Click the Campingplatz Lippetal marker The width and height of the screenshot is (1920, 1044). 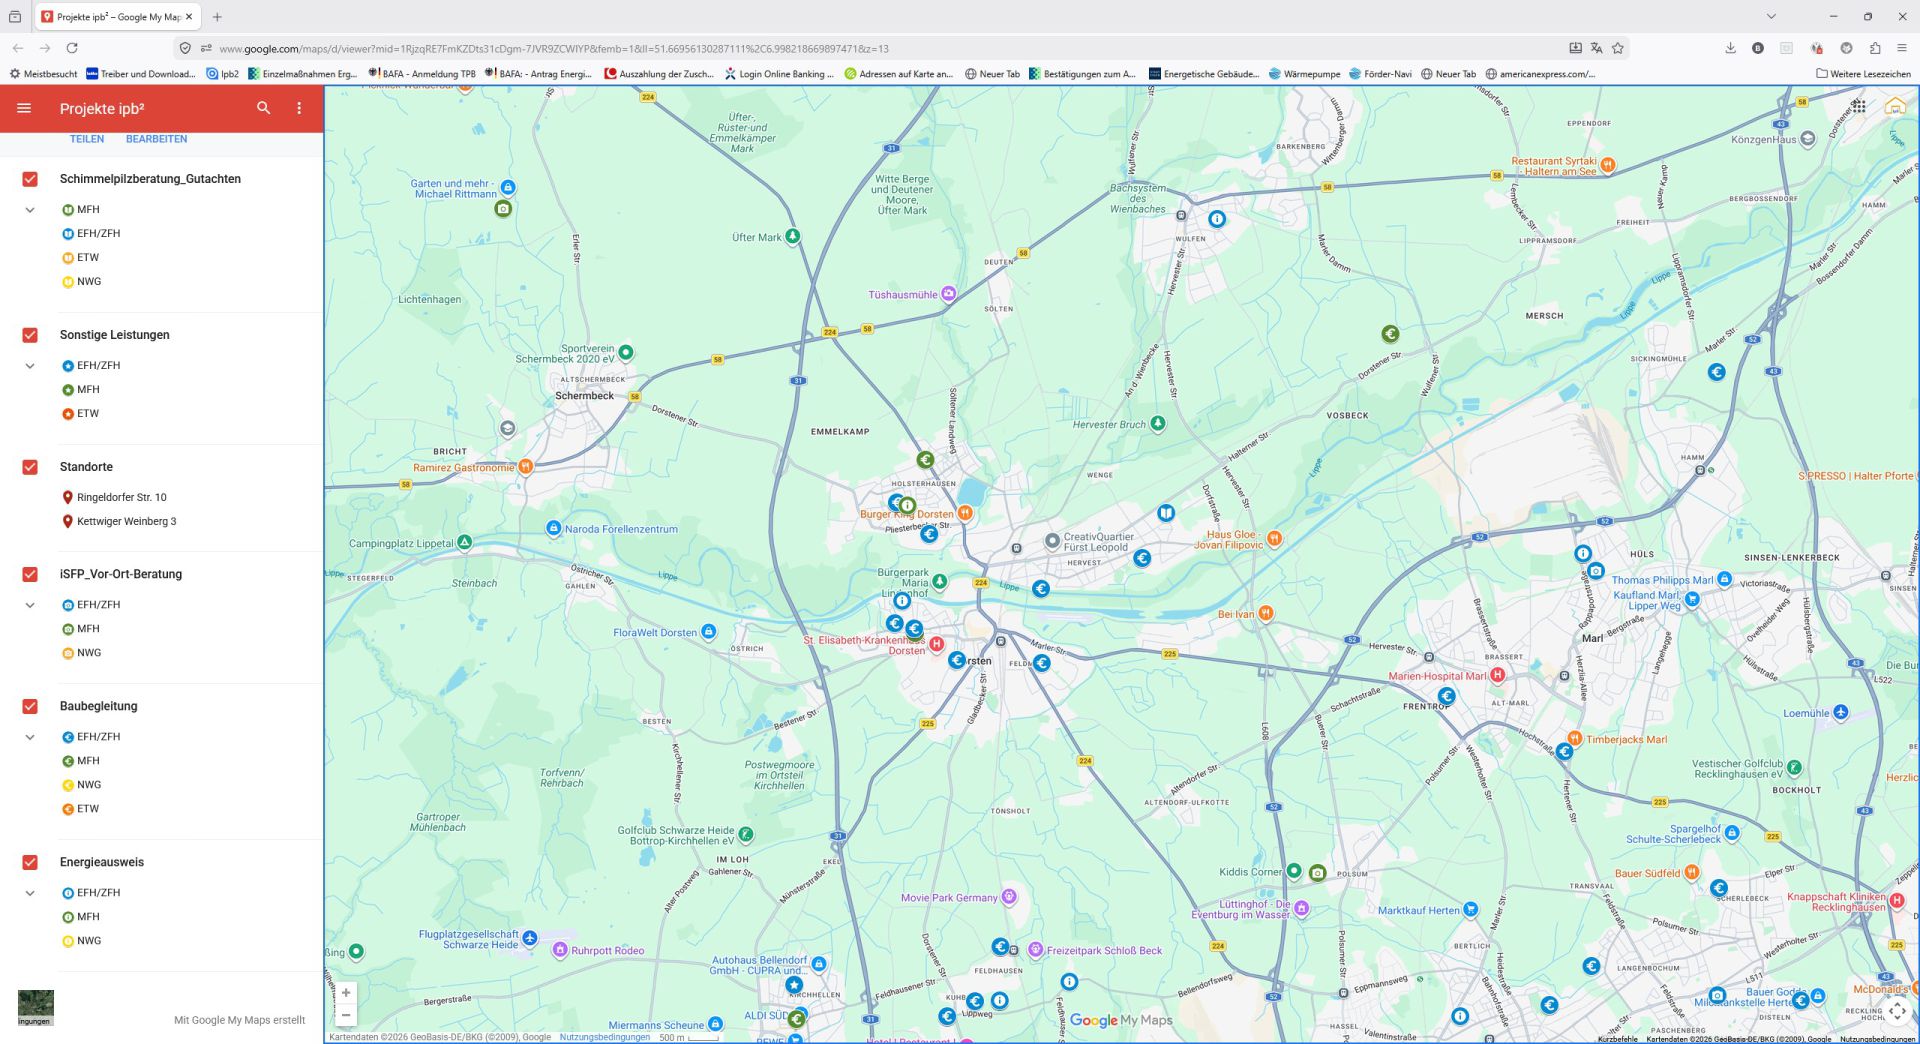pos(464,542)
